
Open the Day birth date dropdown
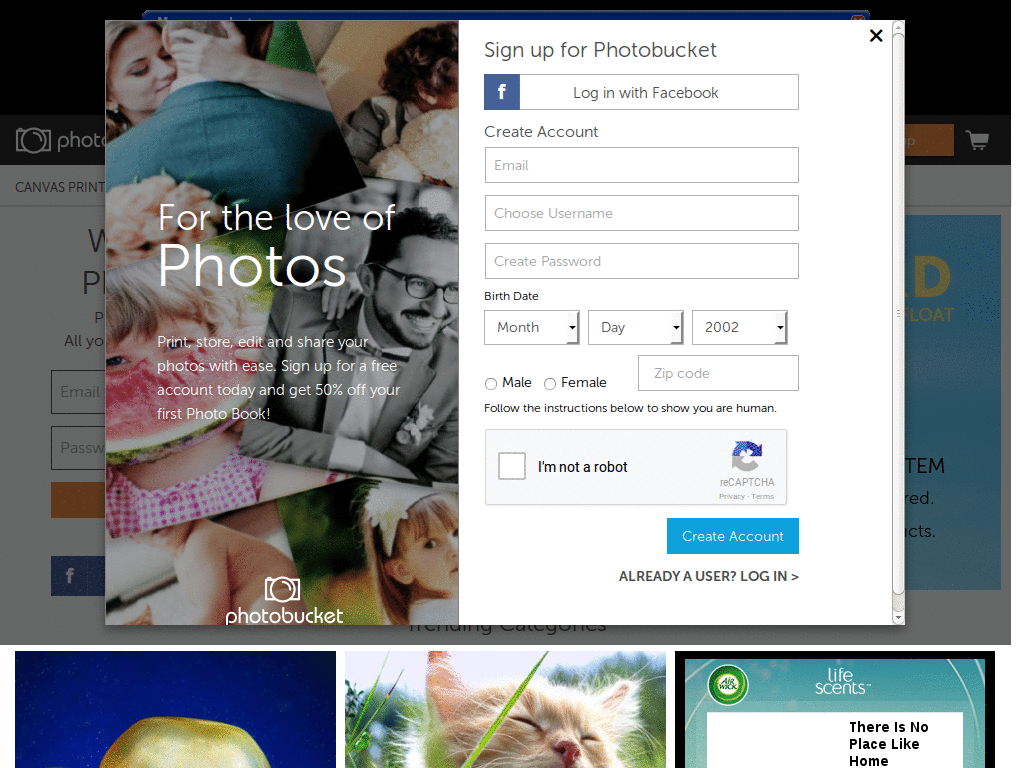(x=635, y=327)
